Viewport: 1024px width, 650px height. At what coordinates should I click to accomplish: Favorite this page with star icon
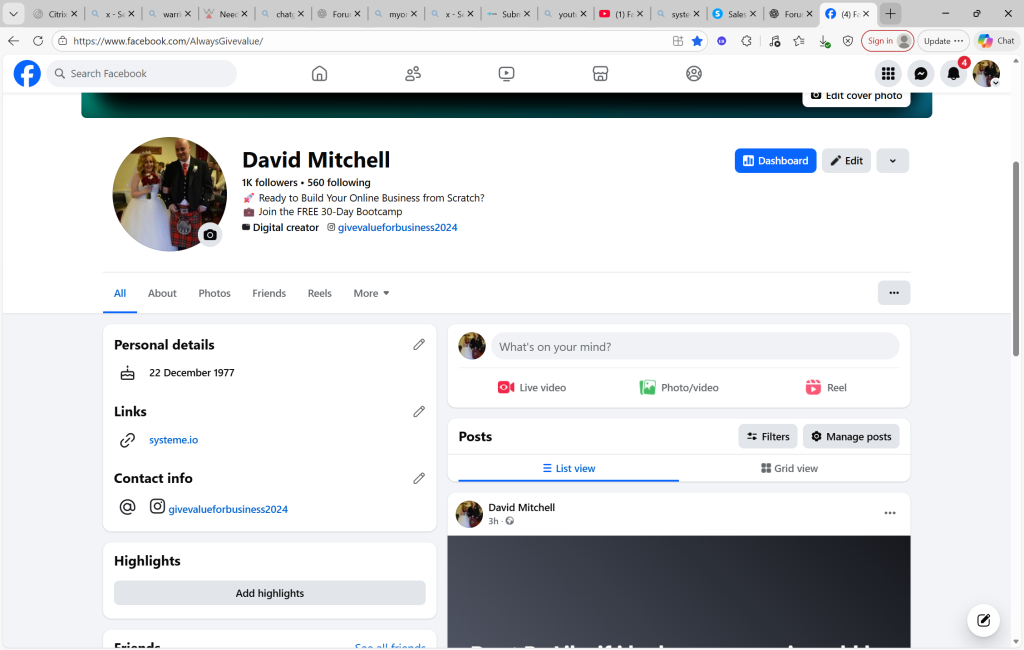(x=697, y=41)
